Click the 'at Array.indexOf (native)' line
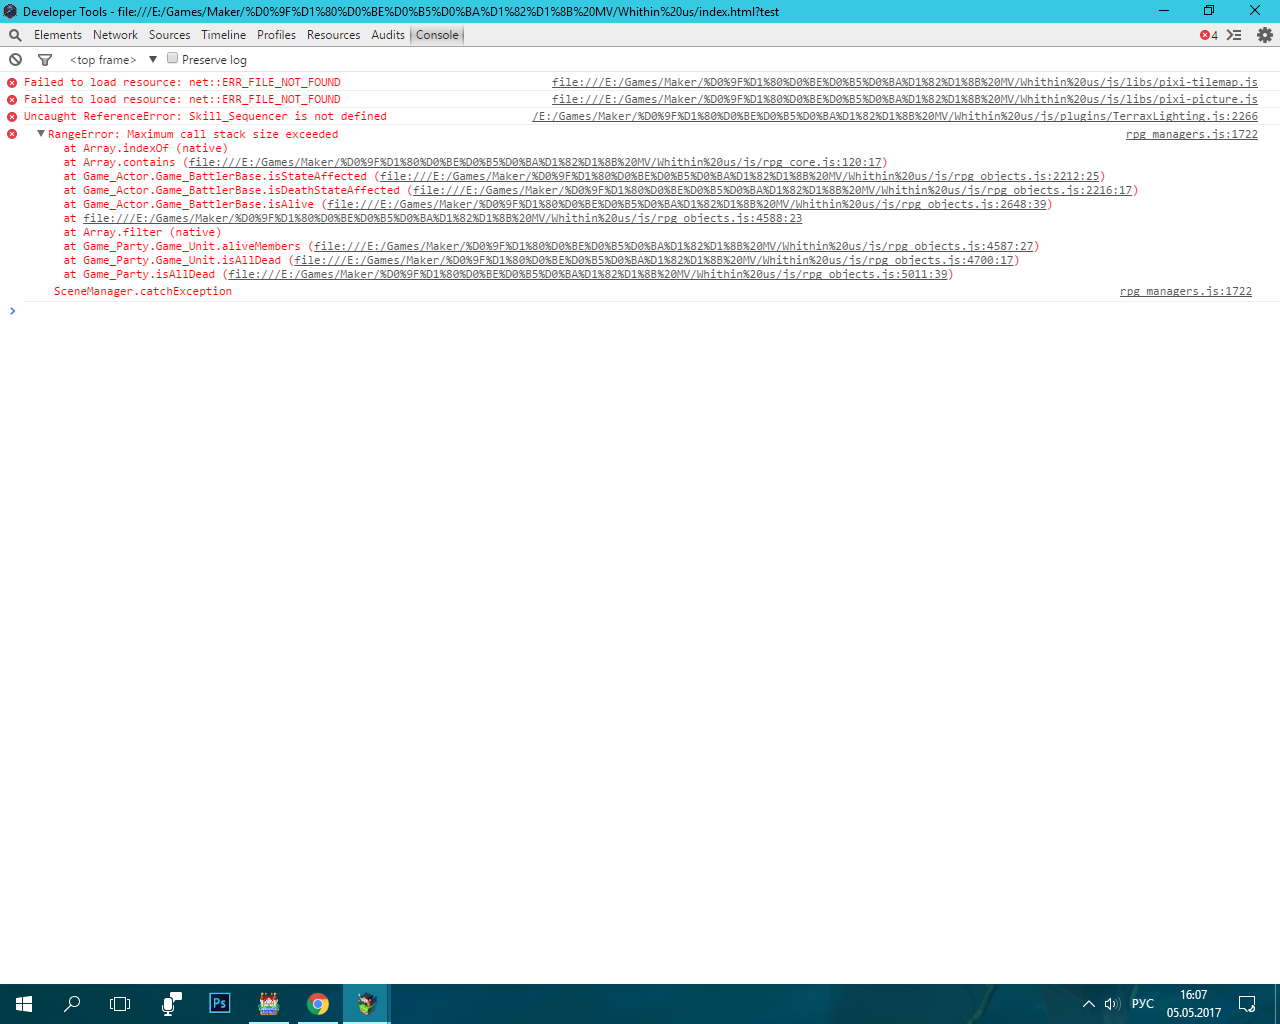1280x1024 pixels. pos(146,149)
